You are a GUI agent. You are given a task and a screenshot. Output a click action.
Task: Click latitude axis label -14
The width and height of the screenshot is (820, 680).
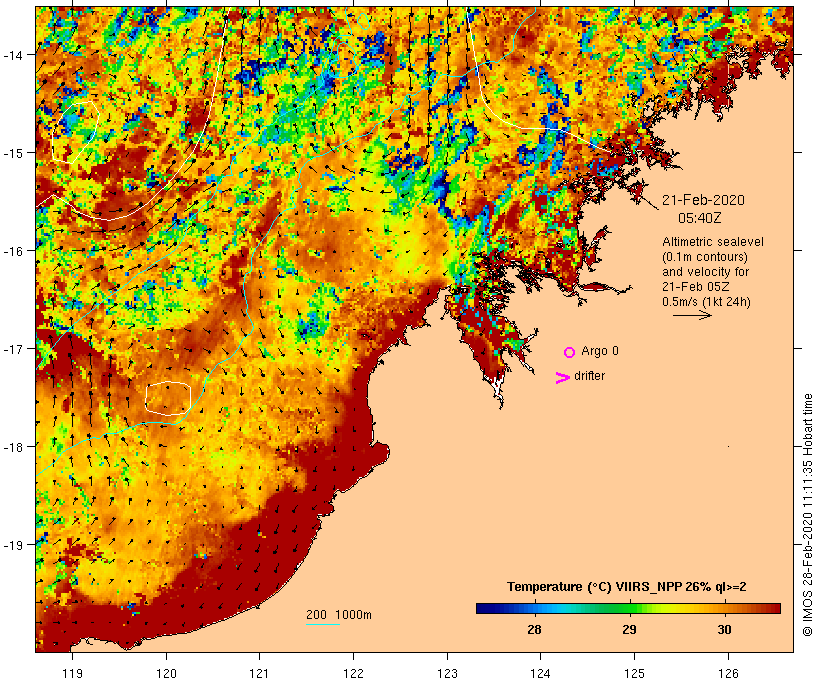pyautogui.click(x=13, y=54)
